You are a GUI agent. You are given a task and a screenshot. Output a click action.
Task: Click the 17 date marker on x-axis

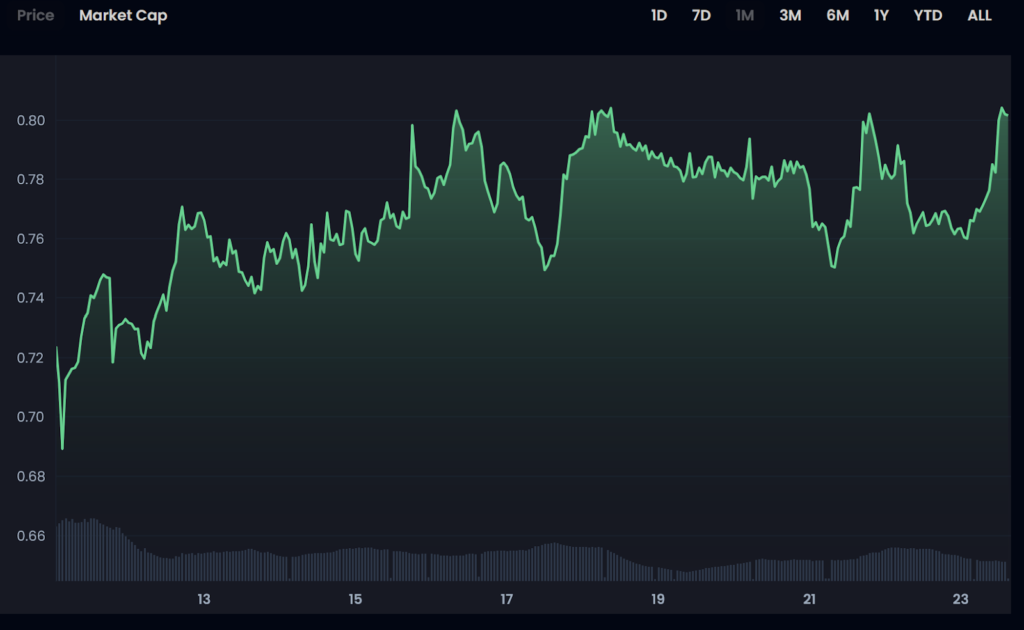tap(506, 599)
